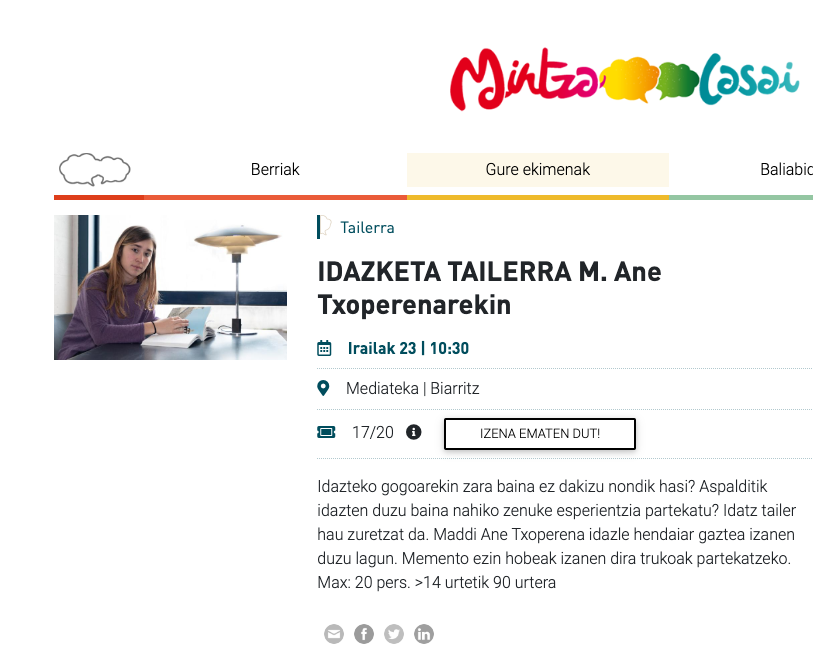Image resolution: width=813 pixels, height=653 pixels.
Task: Click the Mediateka | Biarritz location text
Action: 413,388
